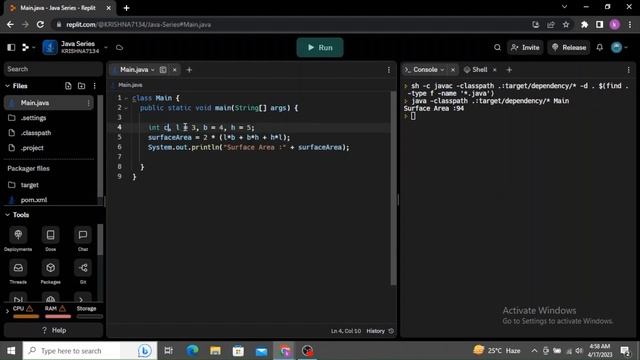Viewport: 640px width, 360px height.
Task: Open the Deployments tool
Action: click(18, 239)
